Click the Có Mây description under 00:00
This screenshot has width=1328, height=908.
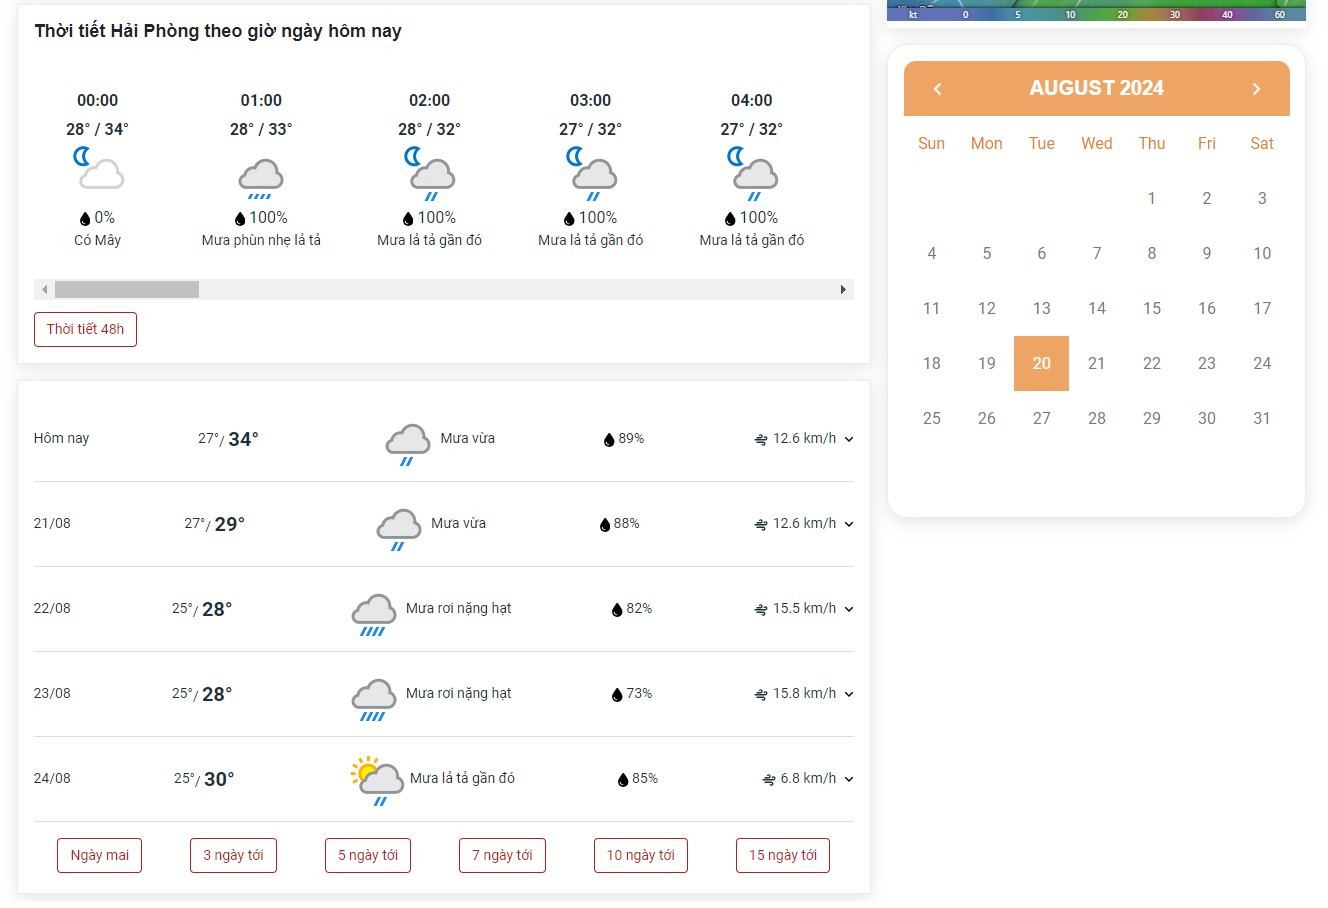tap(97, 240)
